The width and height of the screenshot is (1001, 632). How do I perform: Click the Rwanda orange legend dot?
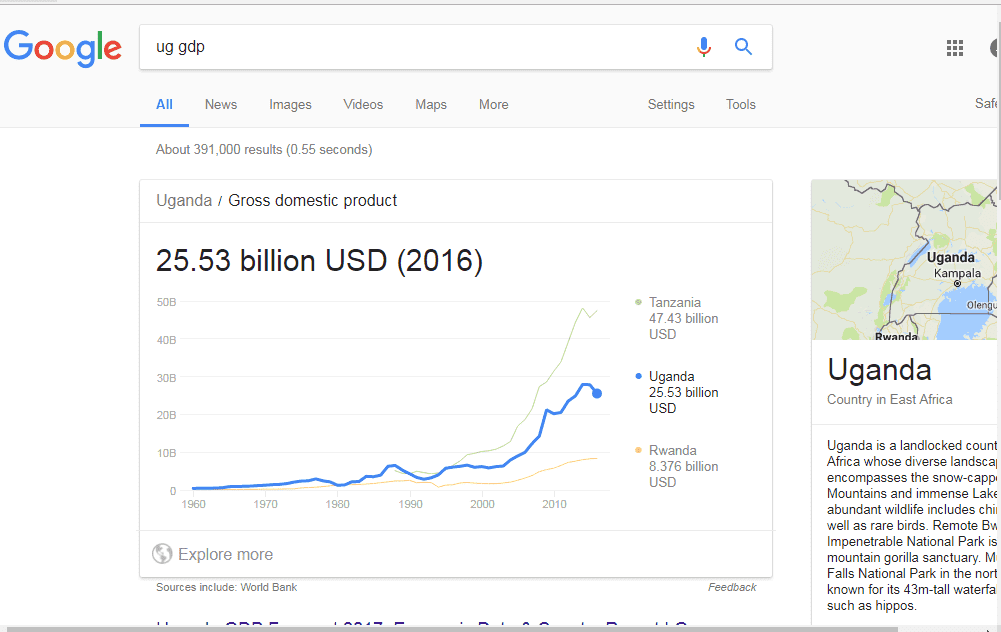638,450
